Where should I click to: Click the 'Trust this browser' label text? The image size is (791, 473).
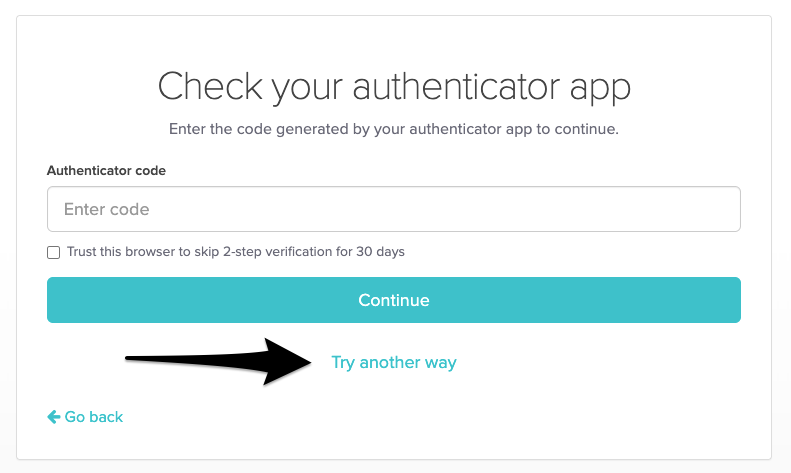point(235,252)
